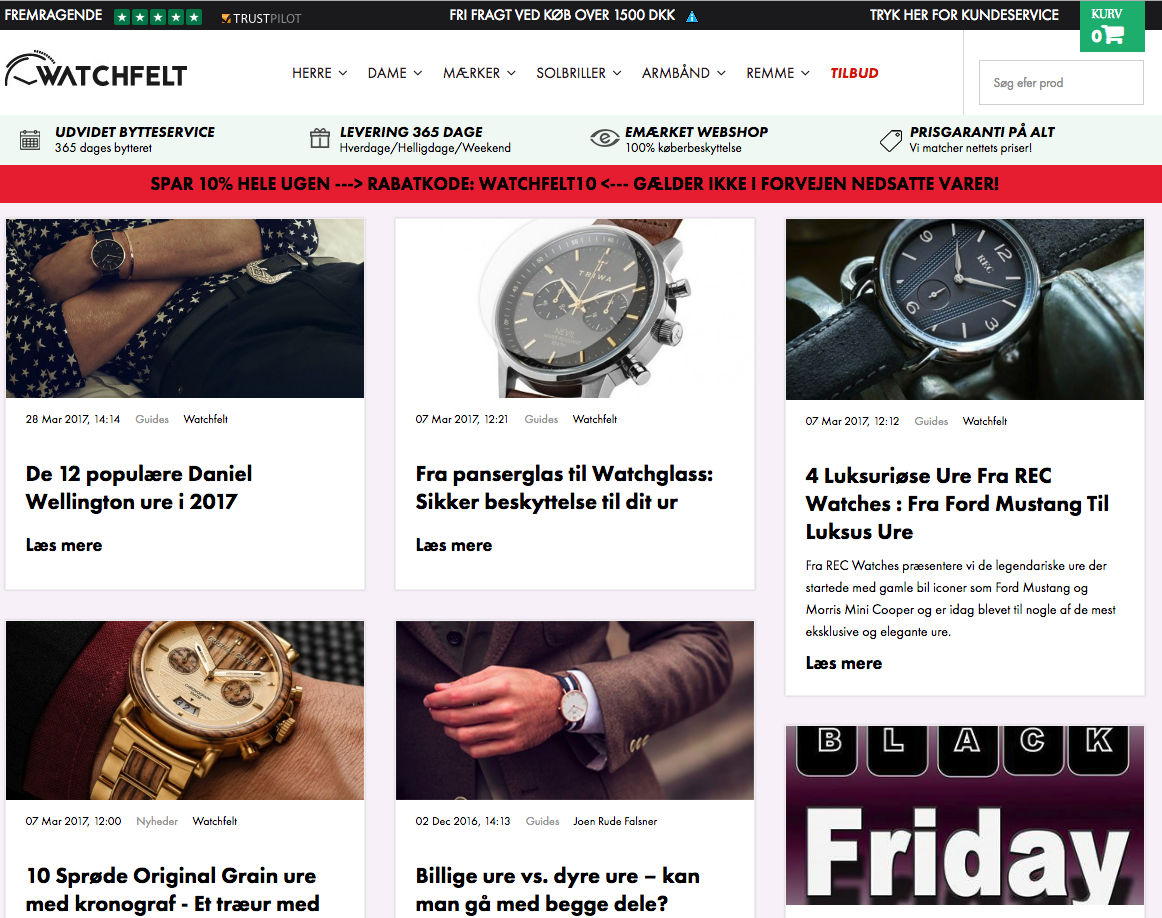Open the Armbånd menu

[683, 73]
